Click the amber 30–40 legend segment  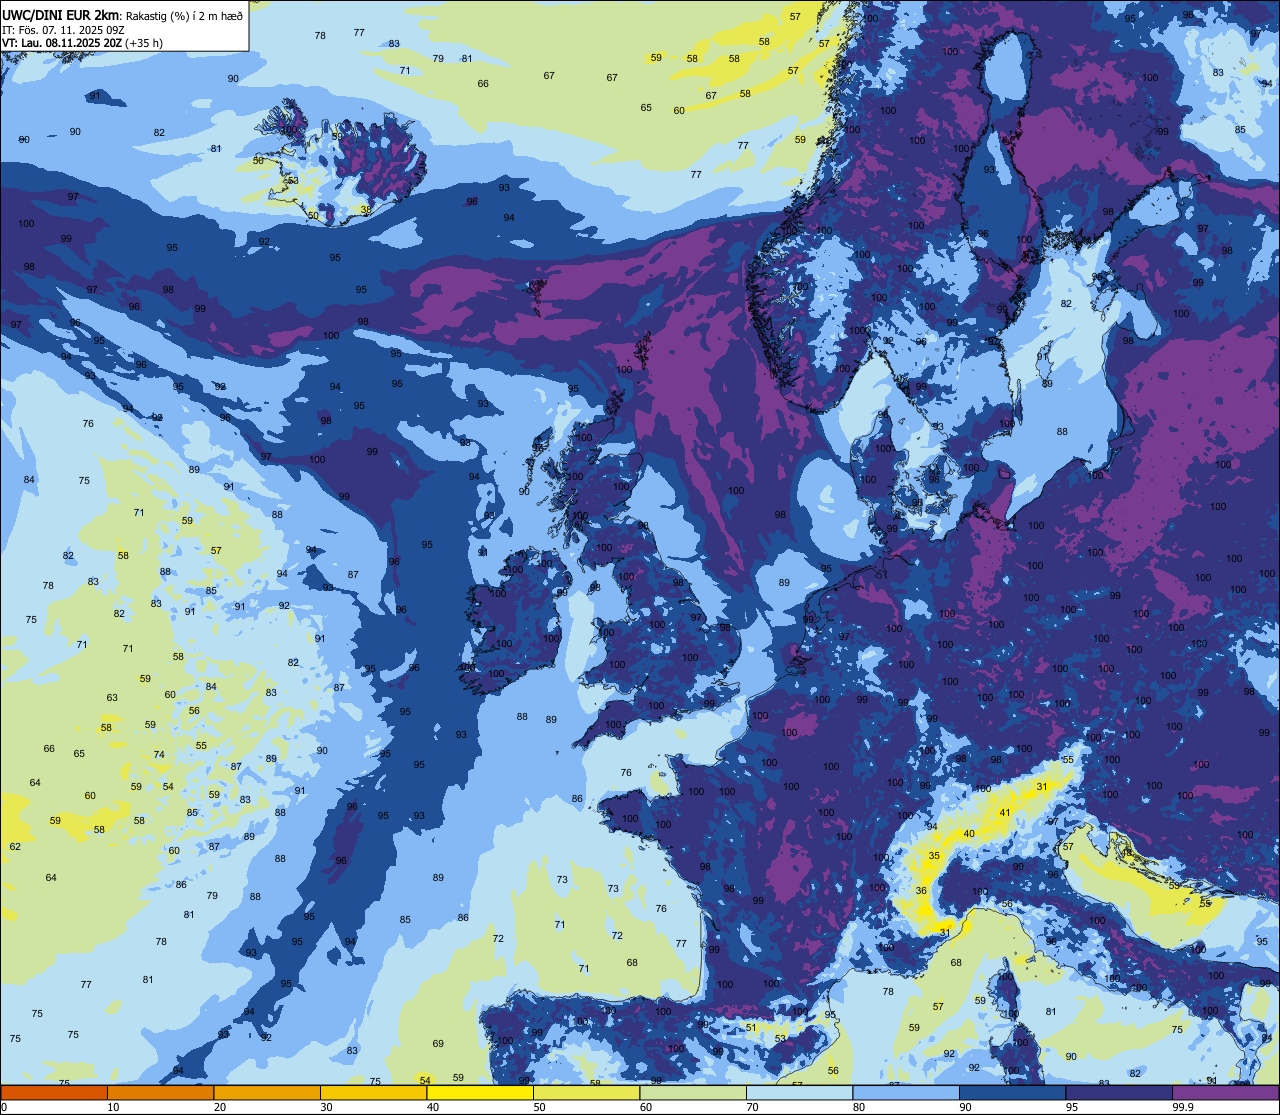click(x=373, y=1092)
